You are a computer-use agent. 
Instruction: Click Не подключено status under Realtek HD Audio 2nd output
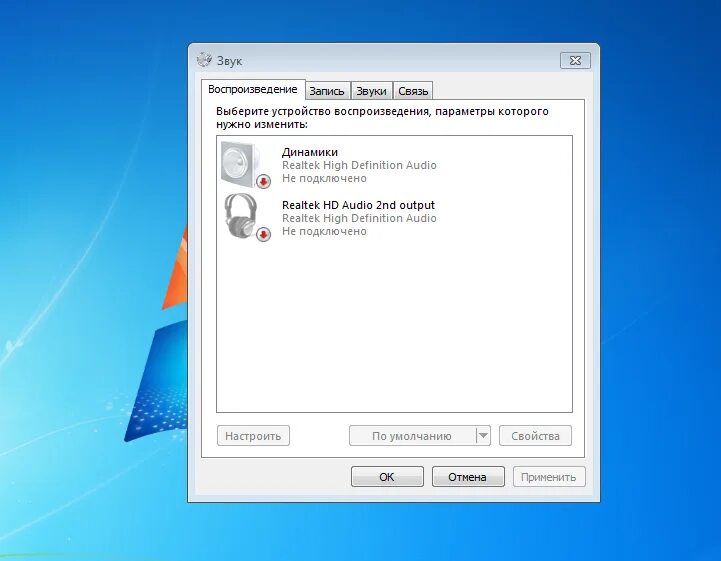[x=324, y=231]
